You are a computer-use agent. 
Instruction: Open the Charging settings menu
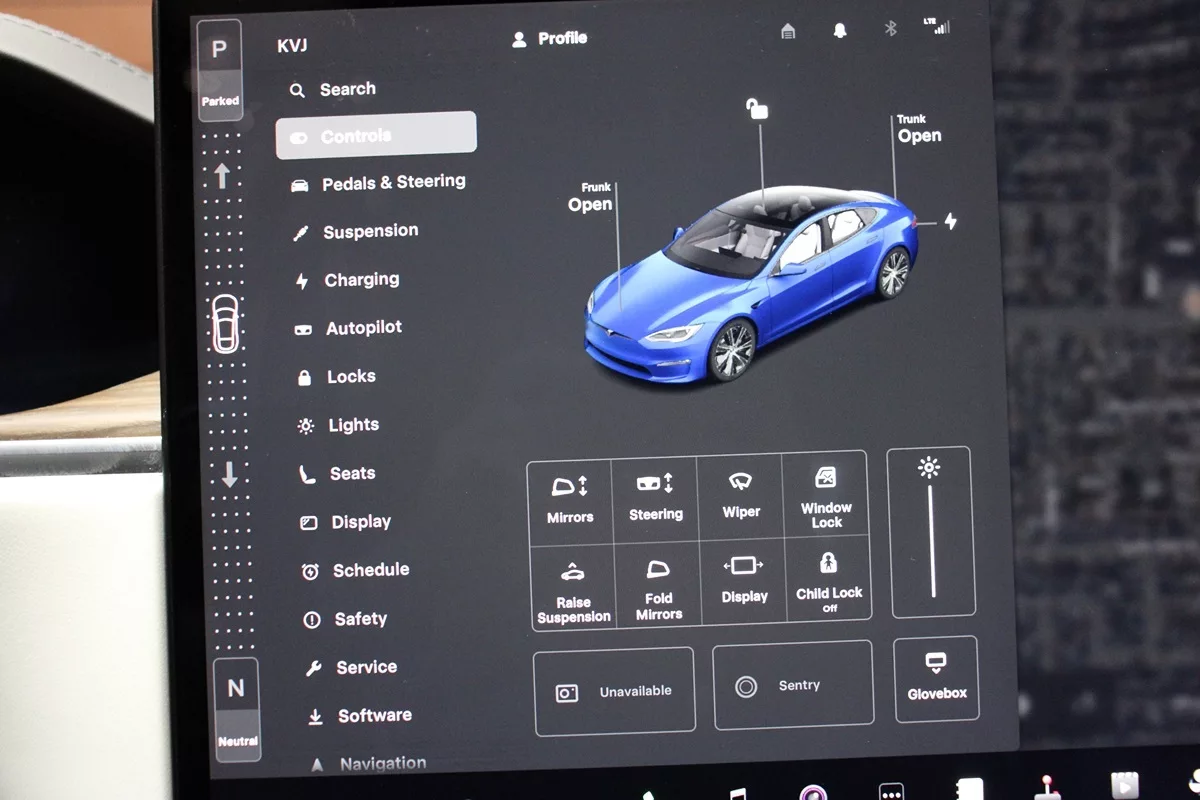click(360, 280)
